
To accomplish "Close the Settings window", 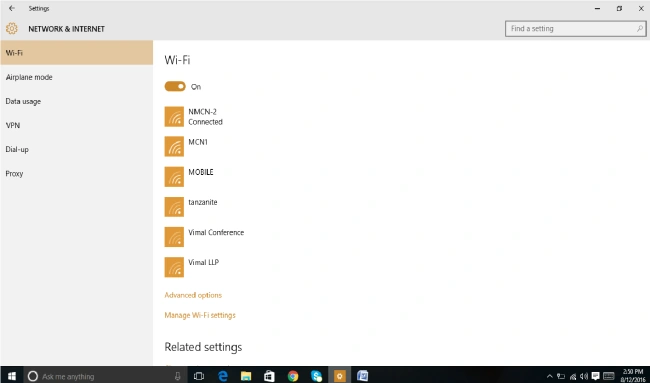I will [x=641, y=8].
